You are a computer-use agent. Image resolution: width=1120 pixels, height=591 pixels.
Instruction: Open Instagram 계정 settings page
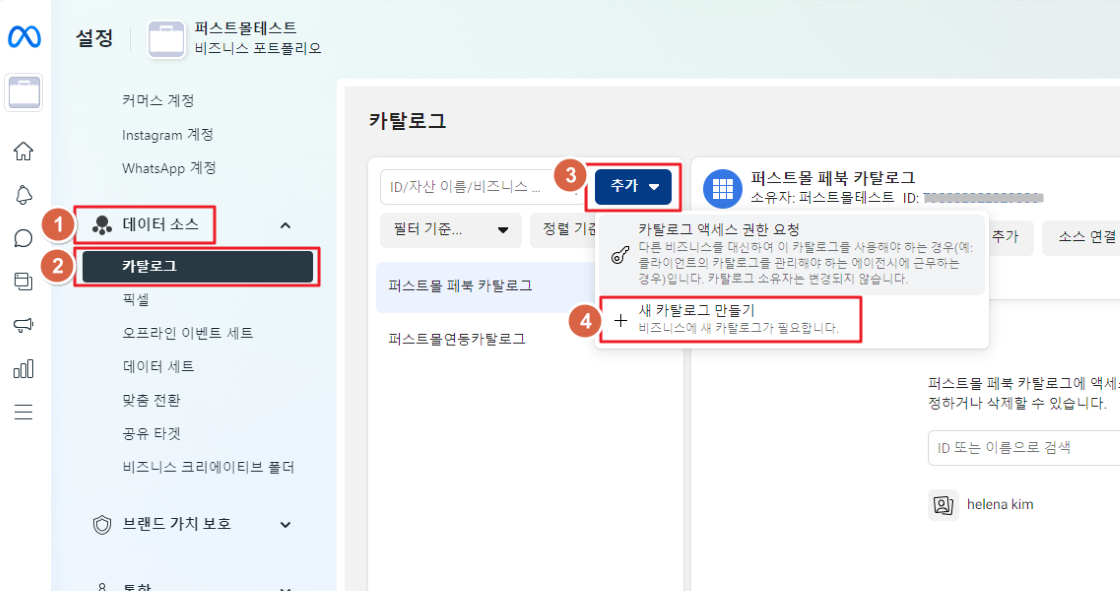[x=168, y=134]
